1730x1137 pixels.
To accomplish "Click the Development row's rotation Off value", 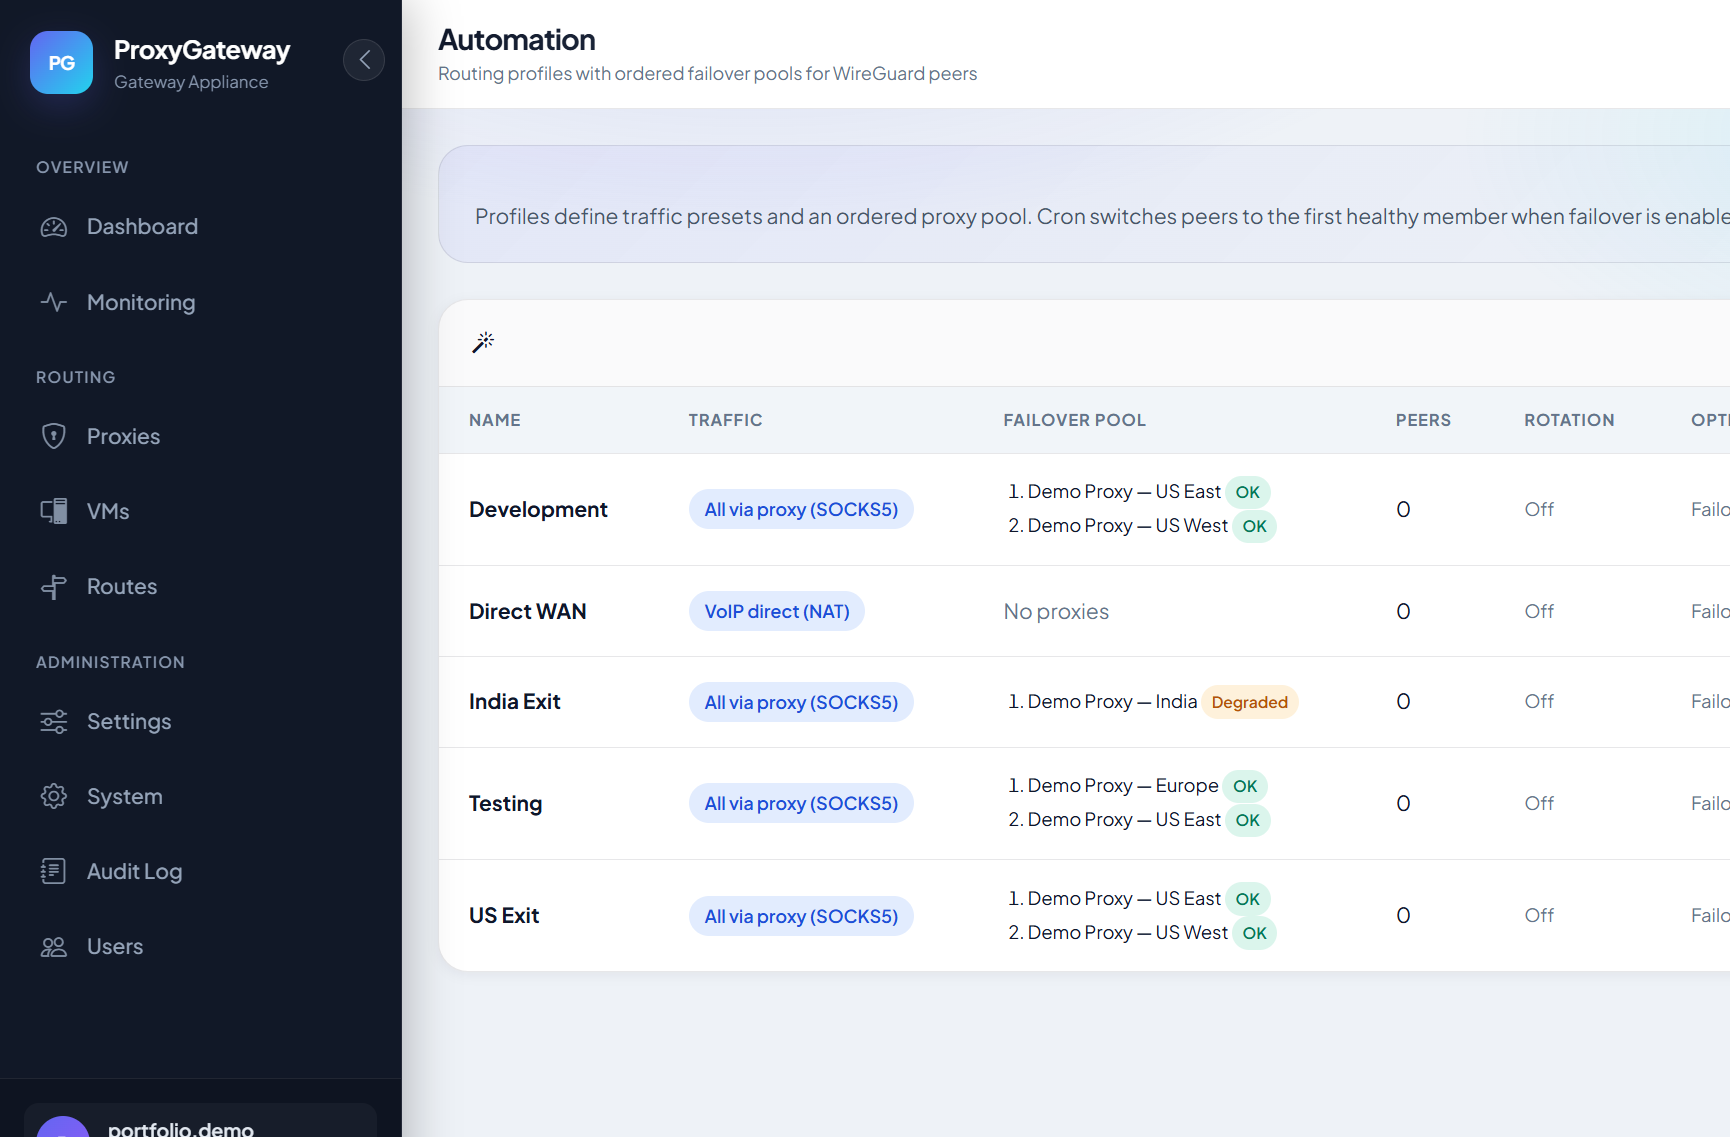I will 1539,509.
